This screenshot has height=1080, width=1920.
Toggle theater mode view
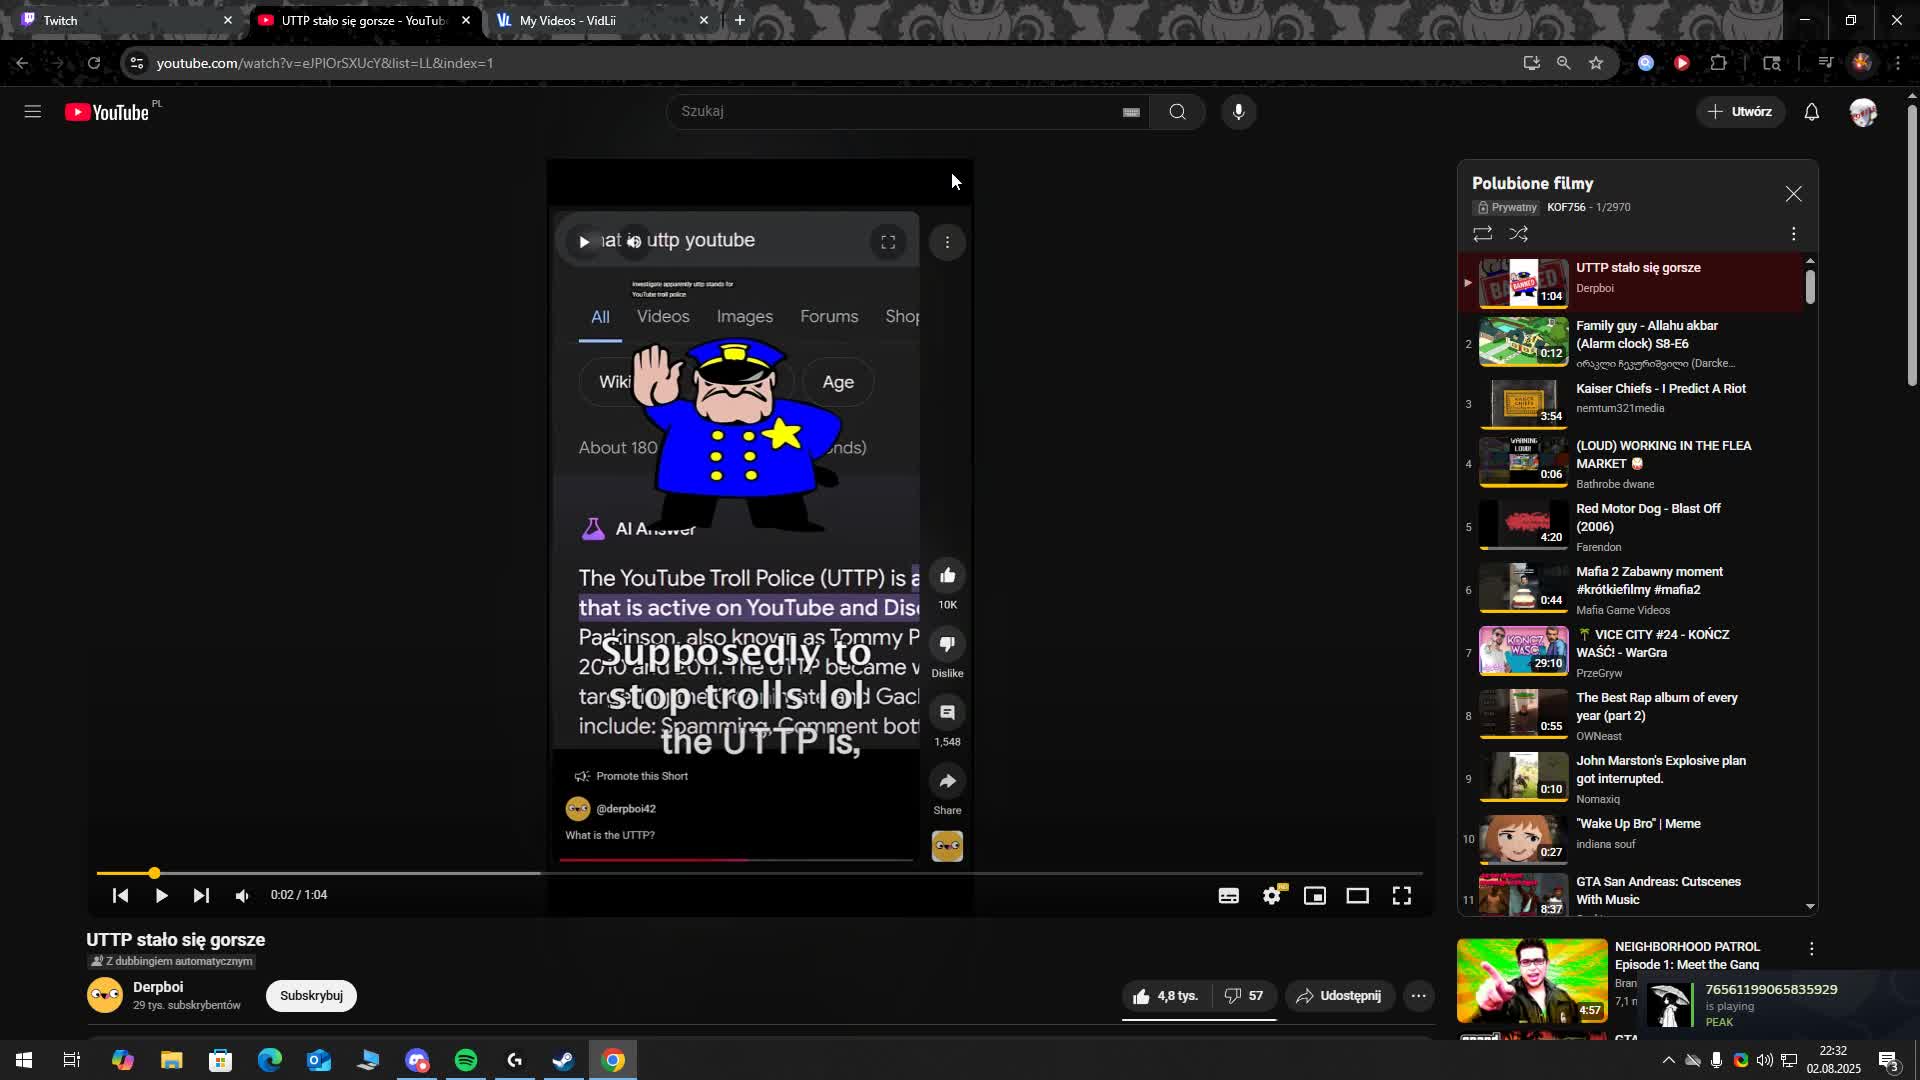coord(1357,896)
